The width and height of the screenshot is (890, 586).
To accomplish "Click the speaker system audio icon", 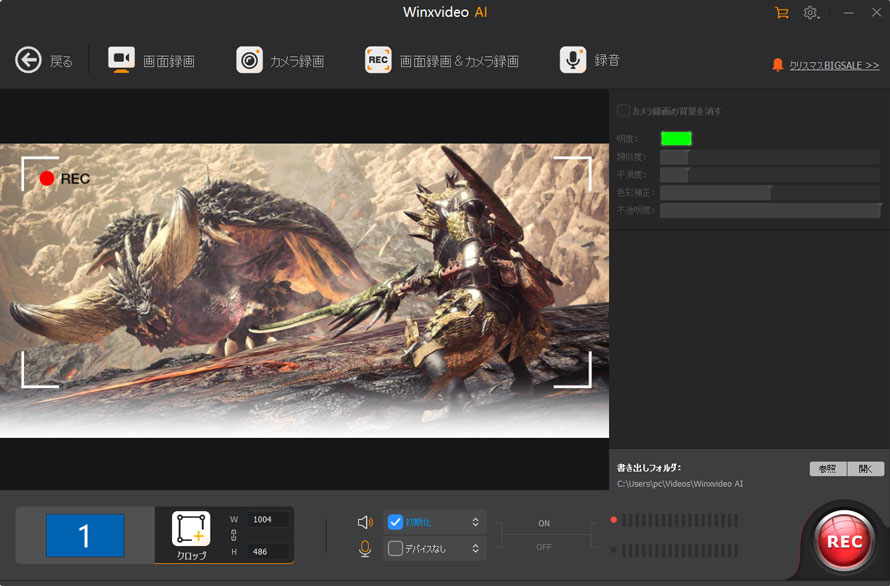I will [x=365, y=522].
